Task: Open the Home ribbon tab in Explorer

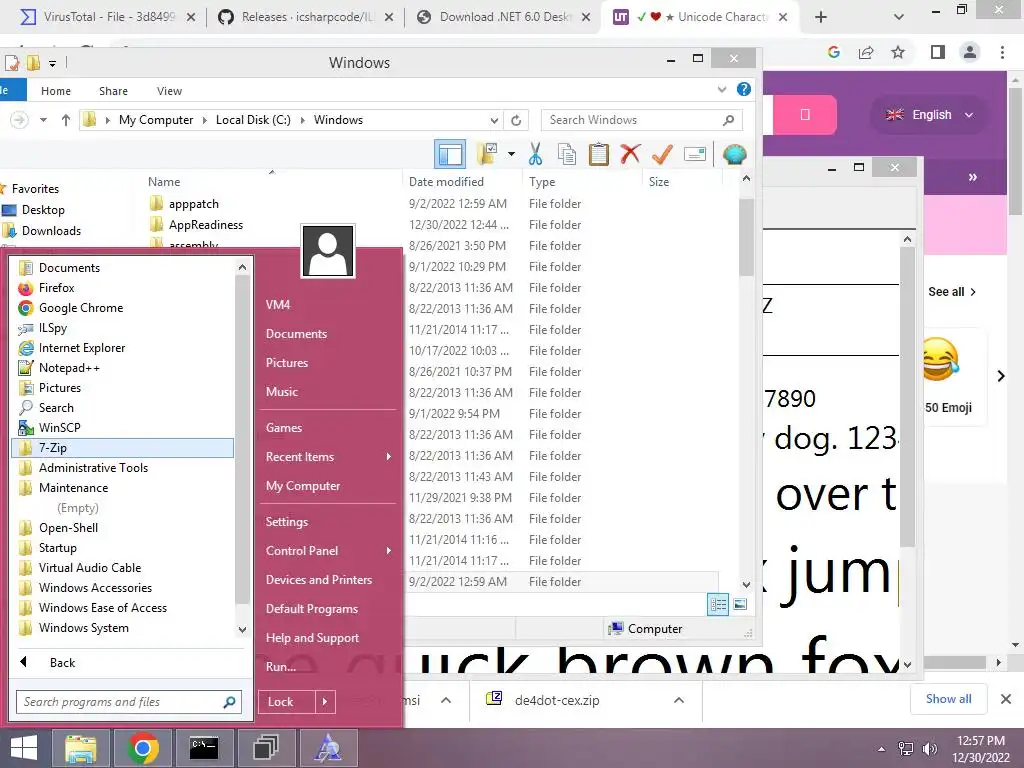Action: tap(56, 91)
